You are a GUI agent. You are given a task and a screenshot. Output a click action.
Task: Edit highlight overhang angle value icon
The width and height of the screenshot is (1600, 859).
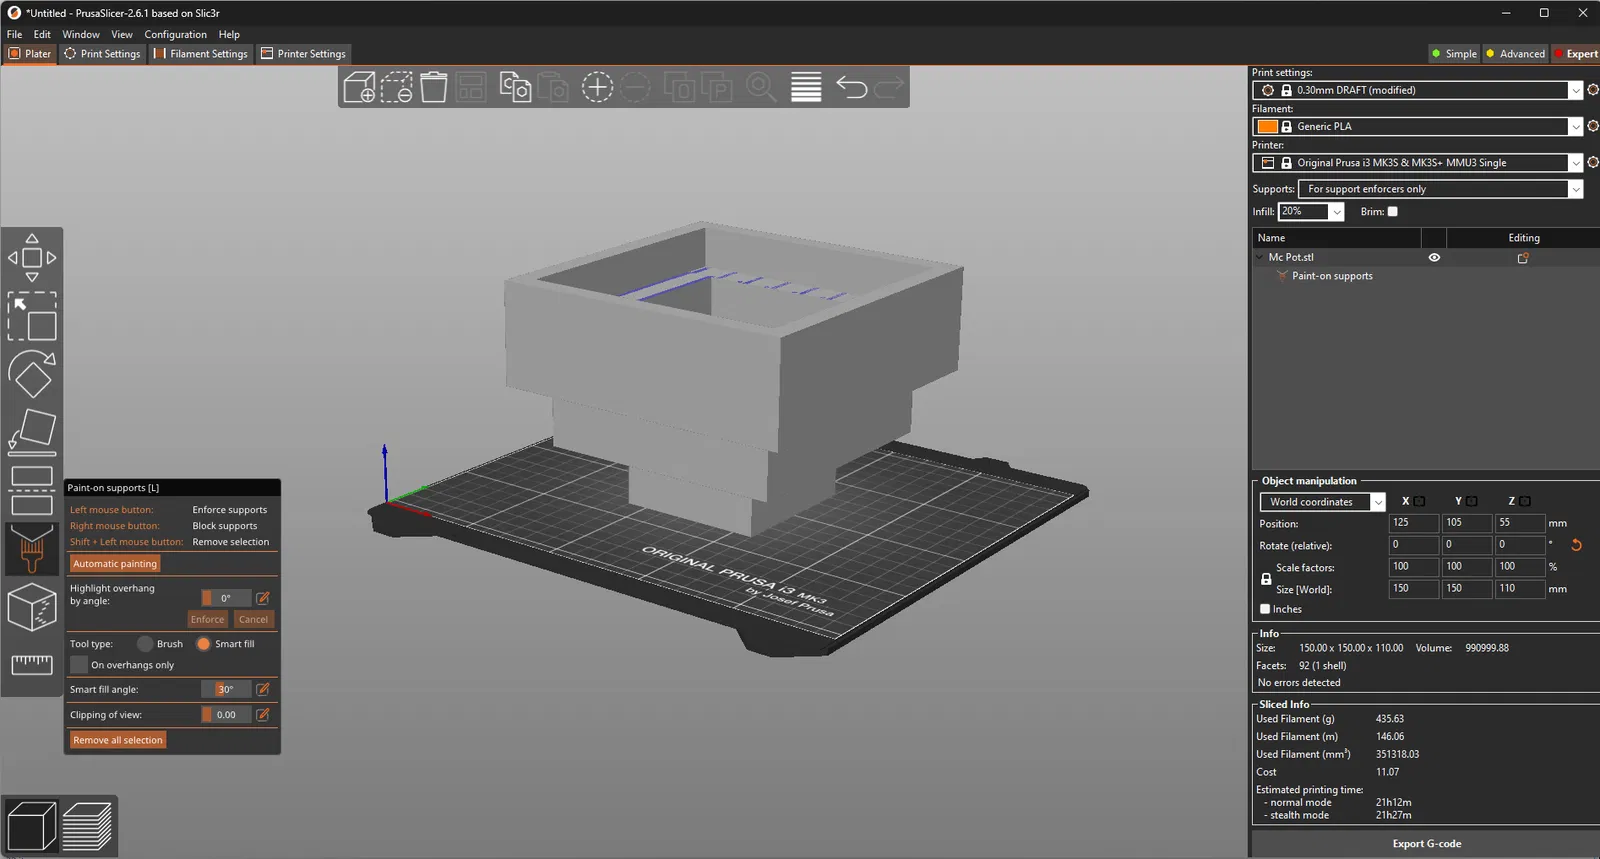[263, 598]
